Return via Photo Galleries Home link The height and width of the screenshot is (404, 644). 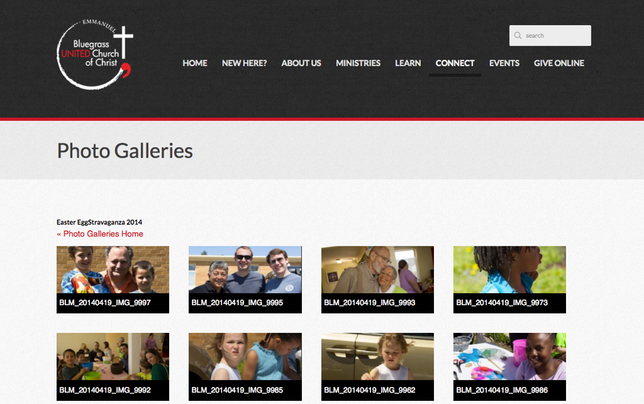click(100, 234)
